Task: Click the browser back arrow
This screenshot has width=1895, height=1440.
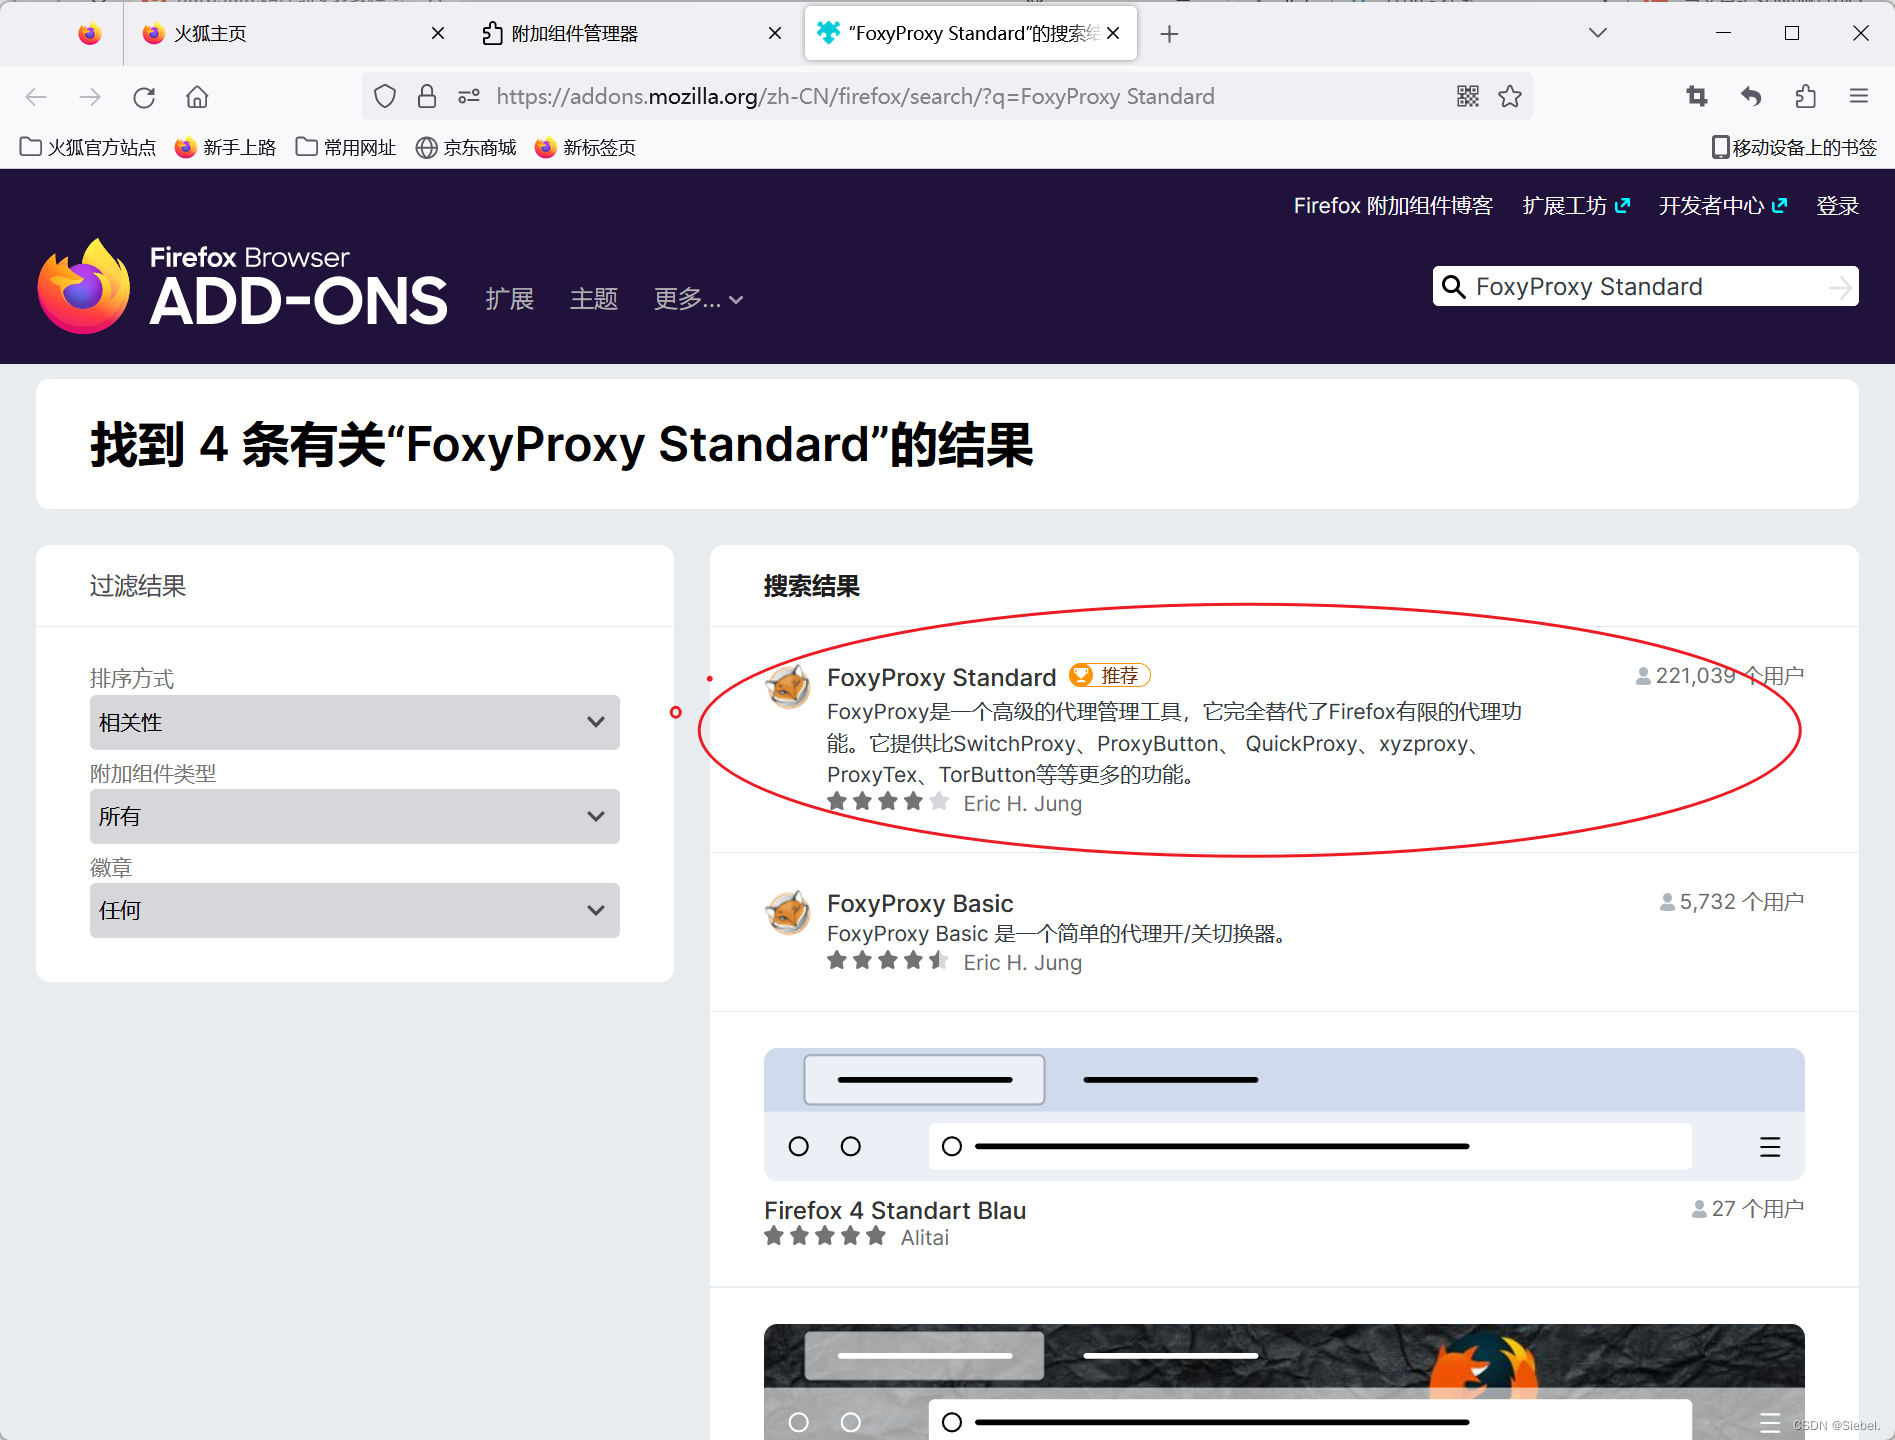Action: tap(36, 97)
